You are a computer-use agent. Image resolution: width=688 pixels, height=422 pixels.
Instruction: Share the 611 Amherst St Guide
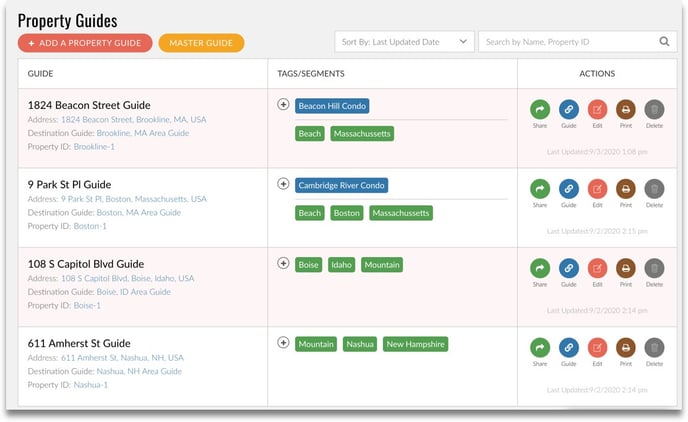pyautogui.click(x=540, y=347)
